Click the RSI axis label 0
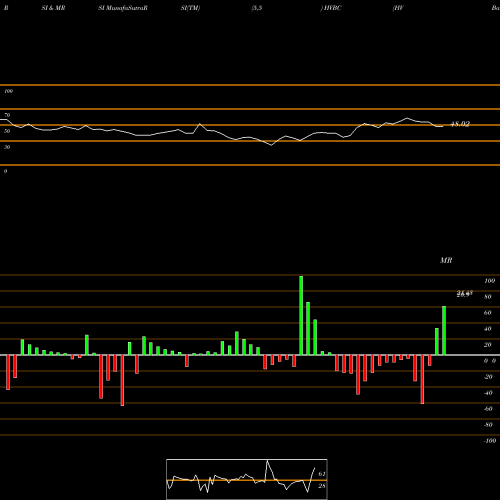This screenshot has height=500, width=500. pos(5,171)
